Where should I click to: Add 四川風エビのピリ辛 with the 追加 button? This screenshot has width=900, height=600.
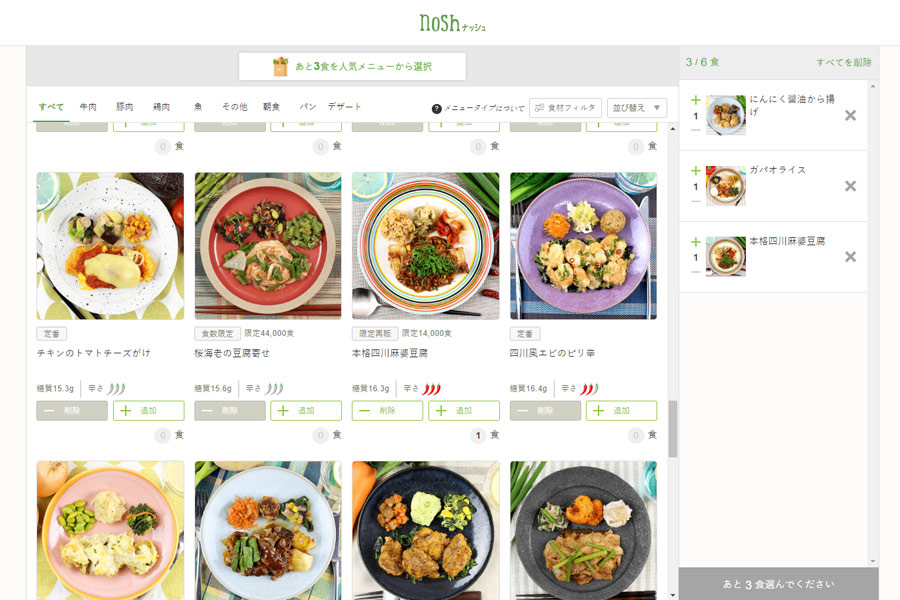tap(621, 411)
